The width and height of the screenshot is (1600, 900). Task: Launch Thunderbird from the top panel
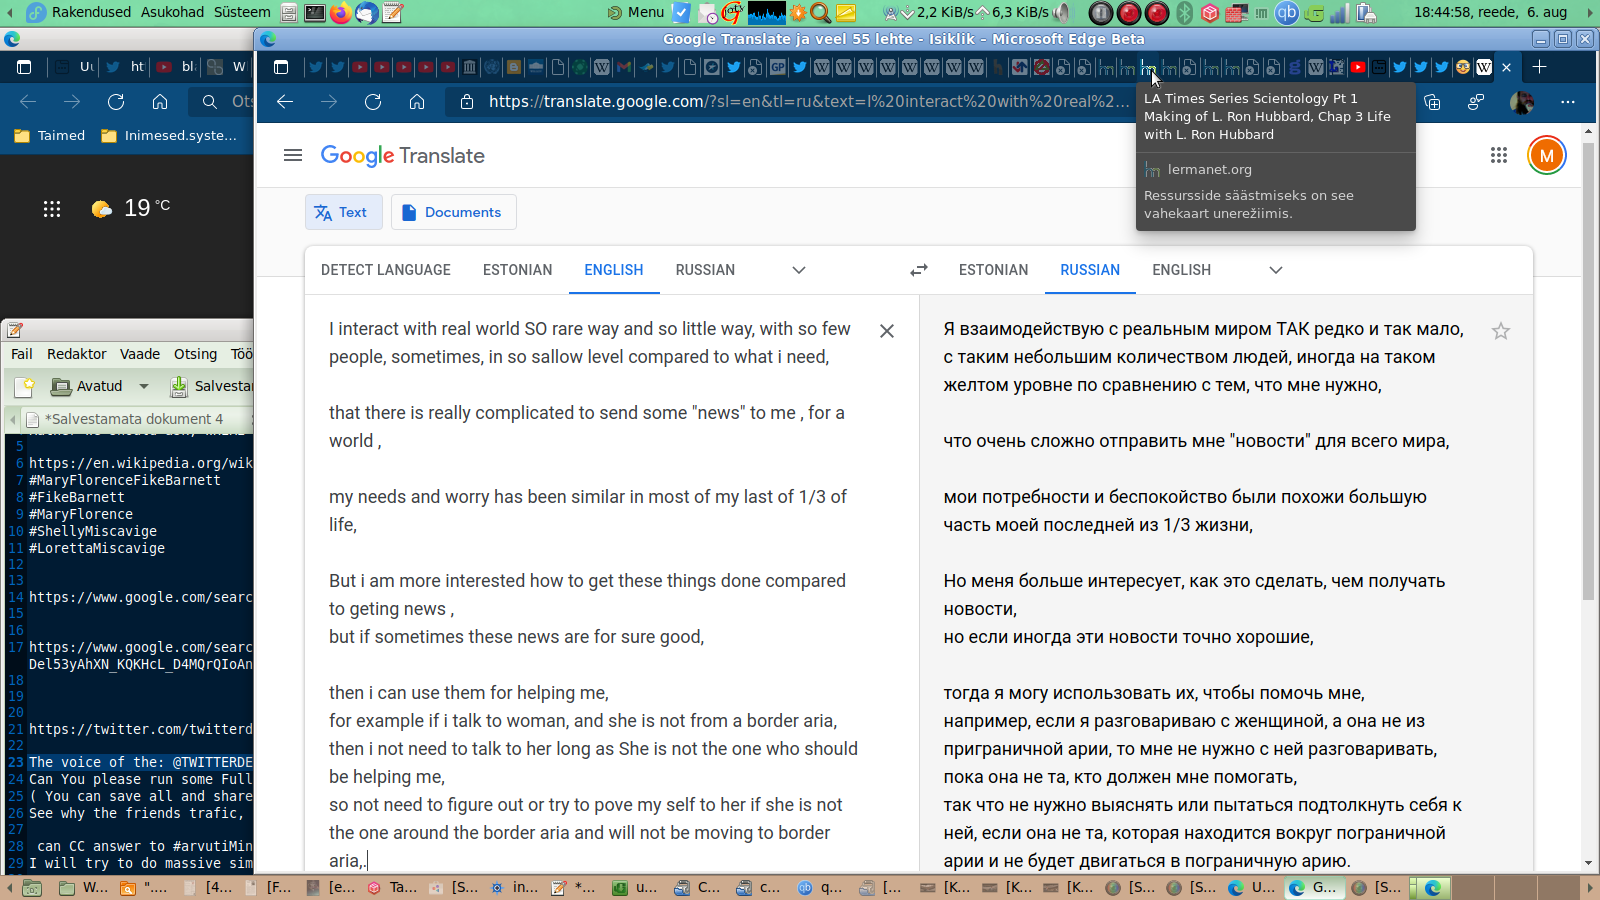366,13
